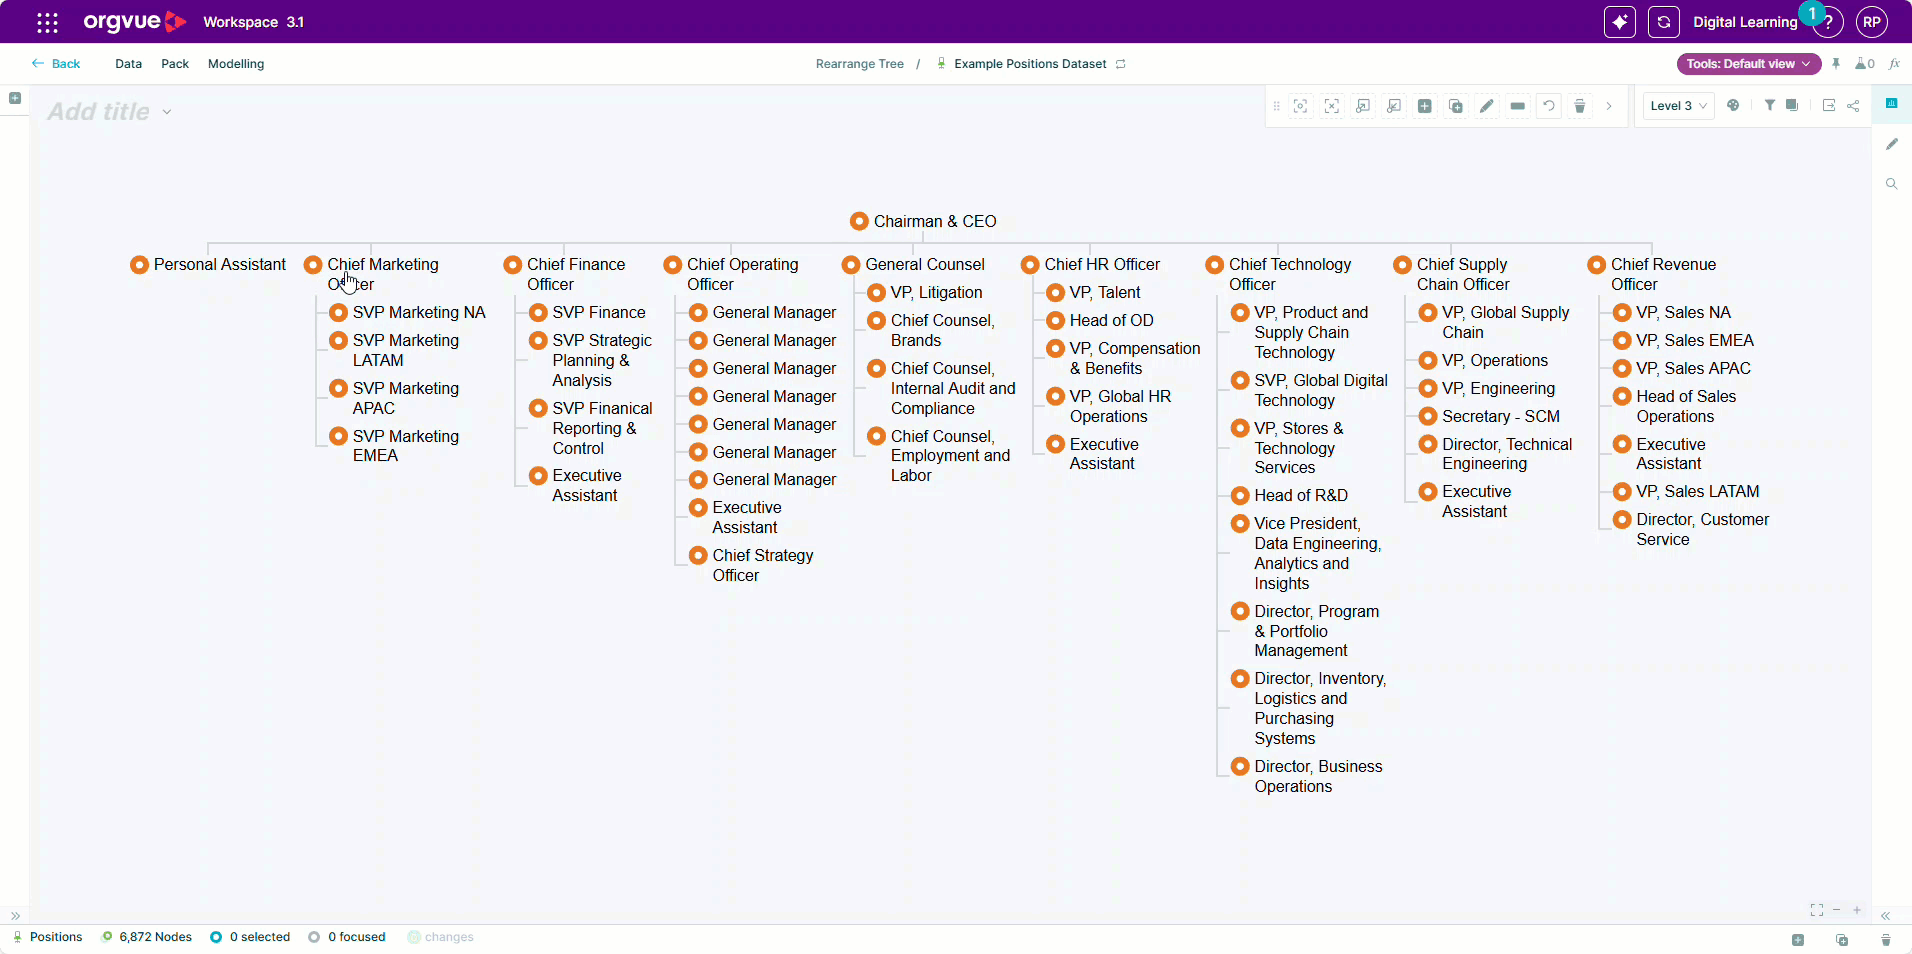Click the share icon in toolbar
Screen dimensions: 1912x954
tap(1853, 105)
